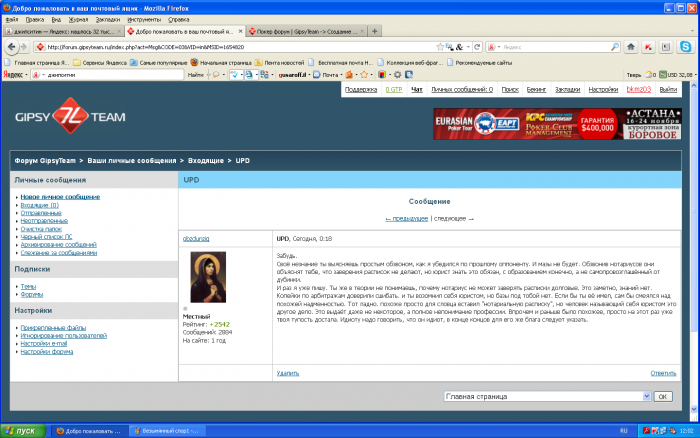The width and height of the screenshot is (700, 438).
Task: Open the Закладки menu
Action: click(x=108, y=20)
